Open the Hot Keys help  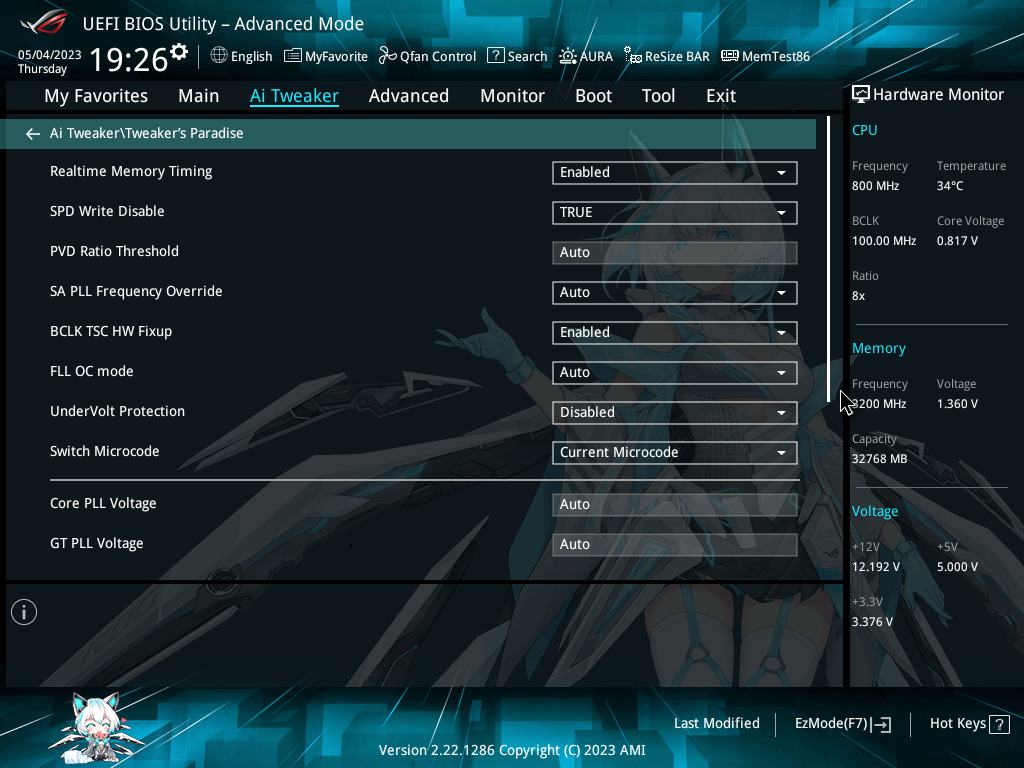click(x=969, y=724)
